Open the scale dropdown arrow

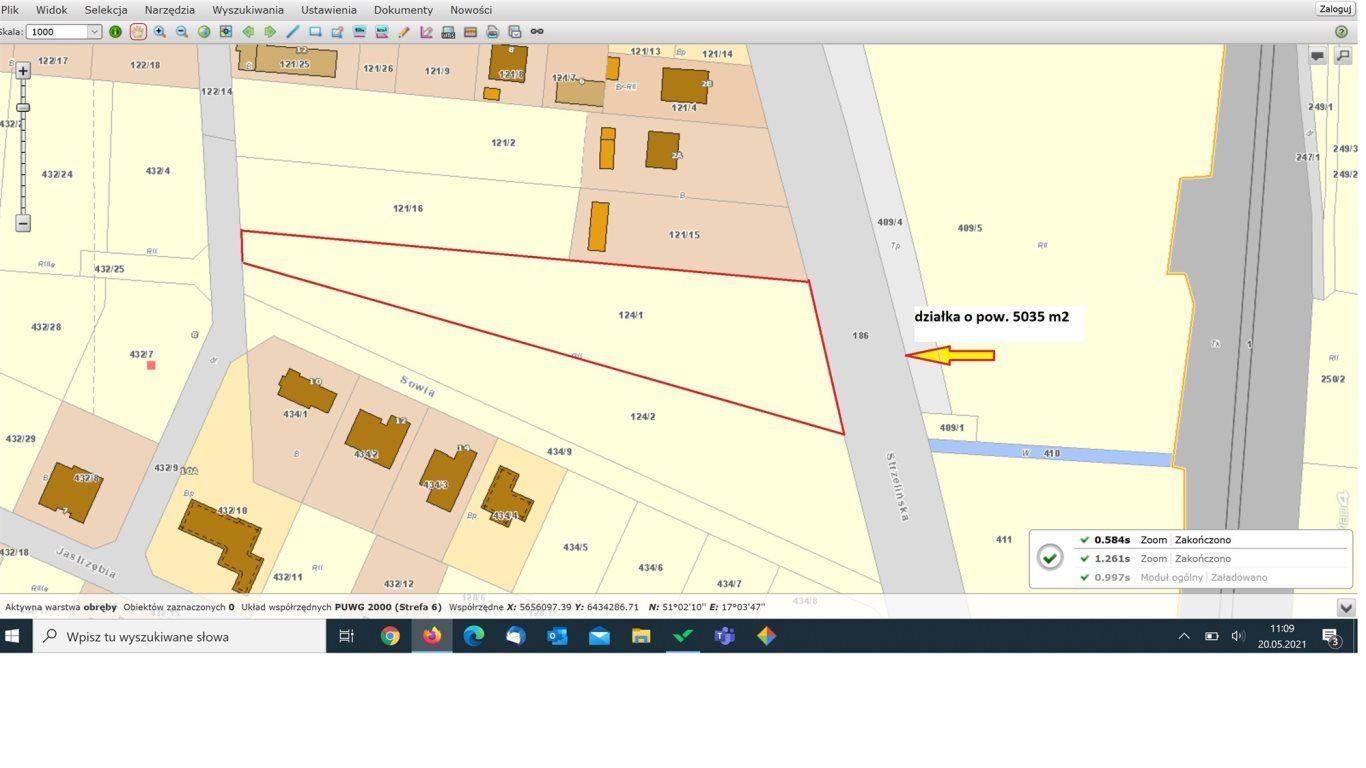click(95, 32)
